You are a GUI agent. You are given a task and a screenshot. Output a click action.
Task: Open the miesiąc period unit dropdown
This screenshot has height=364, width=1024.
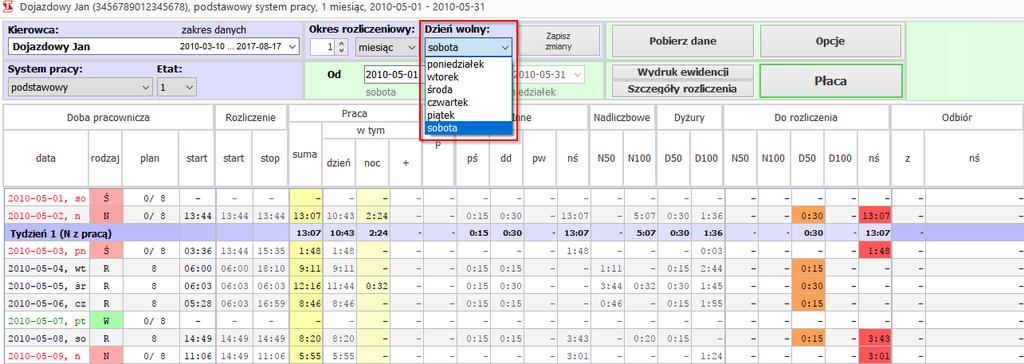pyautogui.click(x=388, y=47)
